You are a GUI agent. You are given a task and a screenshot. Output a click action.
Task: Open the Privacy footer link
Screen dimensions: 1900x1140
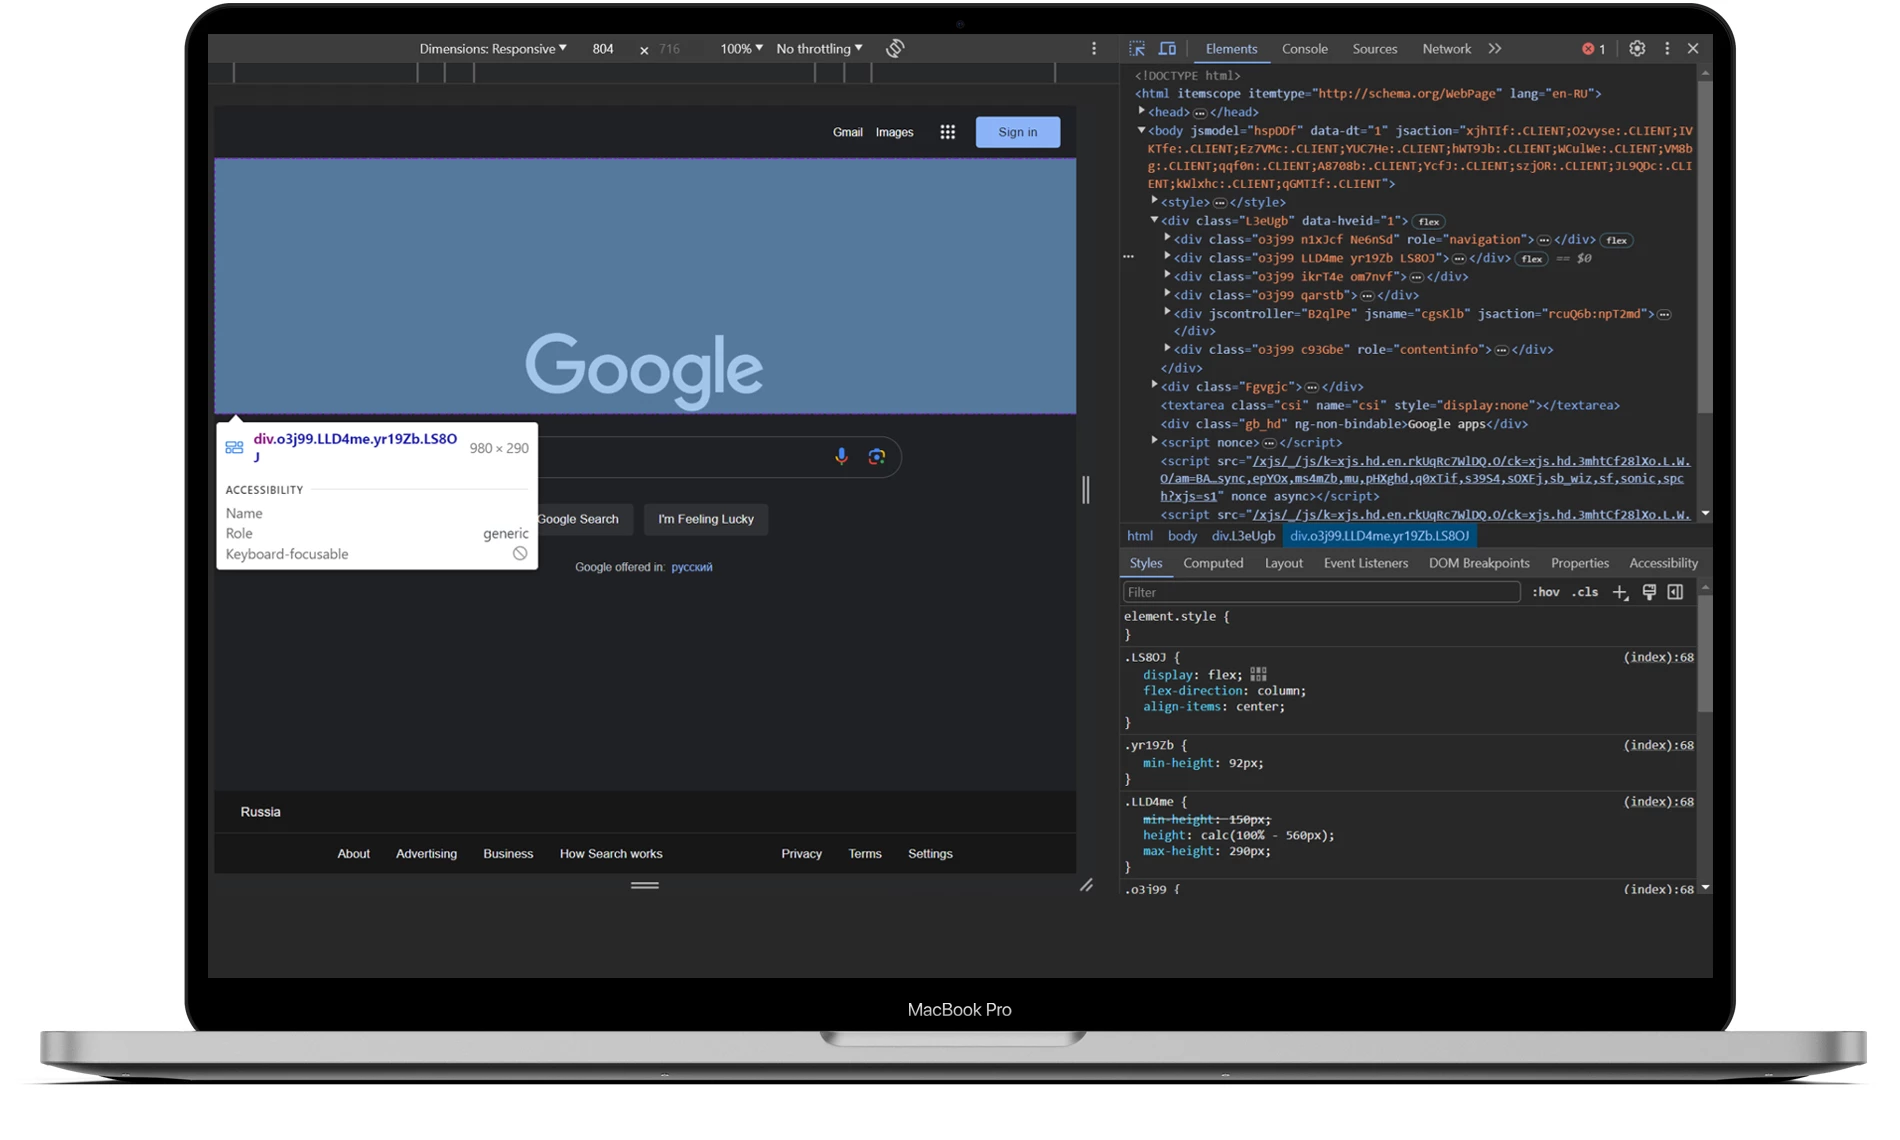(x=802, y=854)
